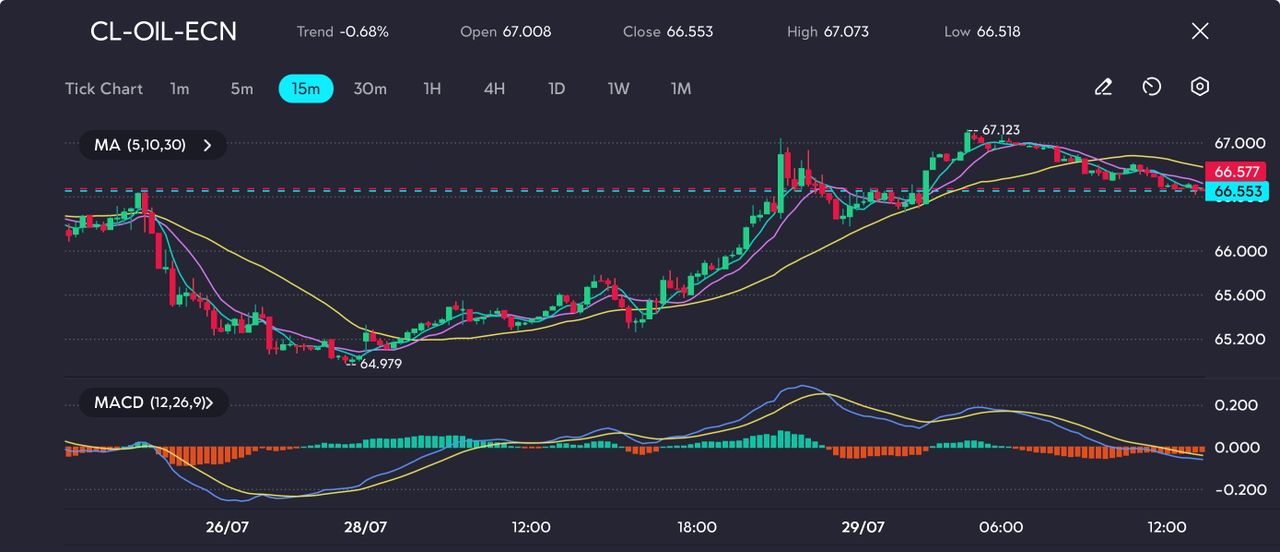The image size is (1280, 552).
Task: Select the 1m timeframe
Action: [x=179, y=89]
